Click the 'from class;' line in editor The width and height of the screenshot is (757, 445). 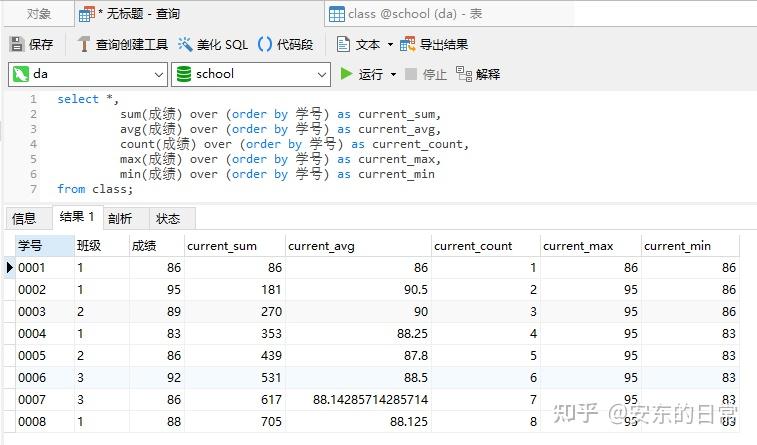[95, 189]
